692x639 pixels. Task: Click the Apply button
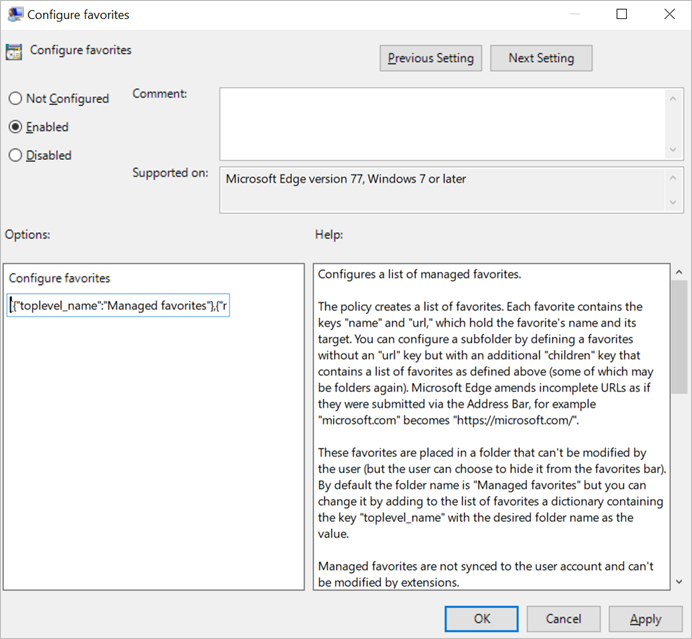645,619
